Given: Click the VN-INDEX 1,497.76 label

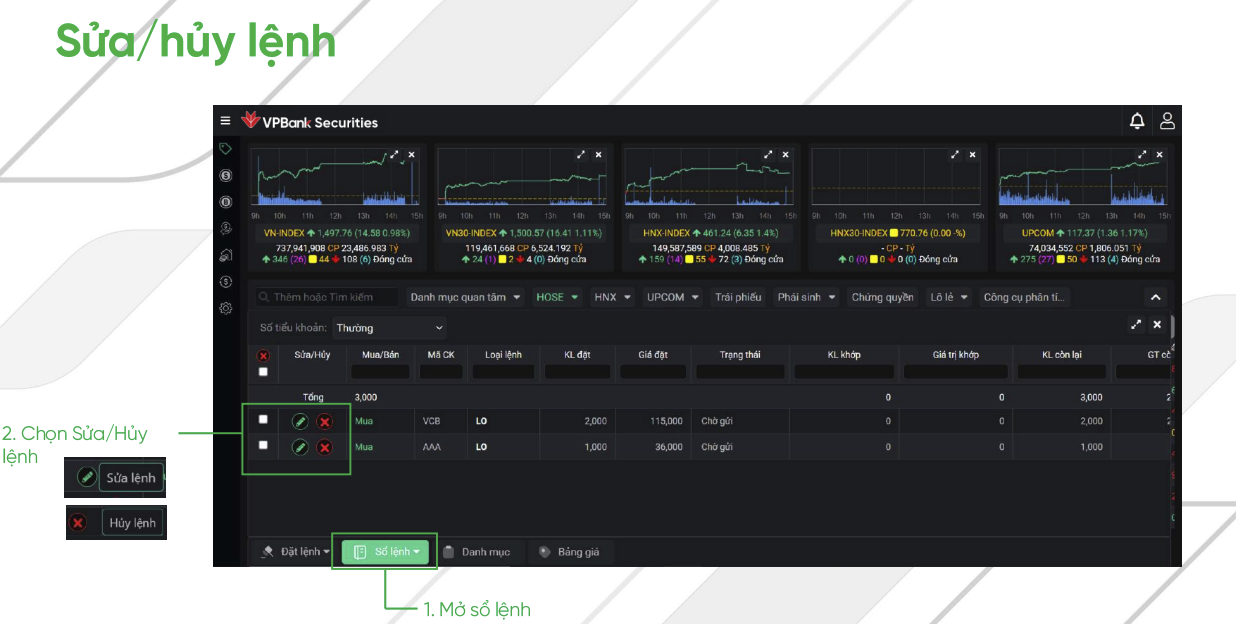Looking at the screenshot, I should (x=336, y=233).
